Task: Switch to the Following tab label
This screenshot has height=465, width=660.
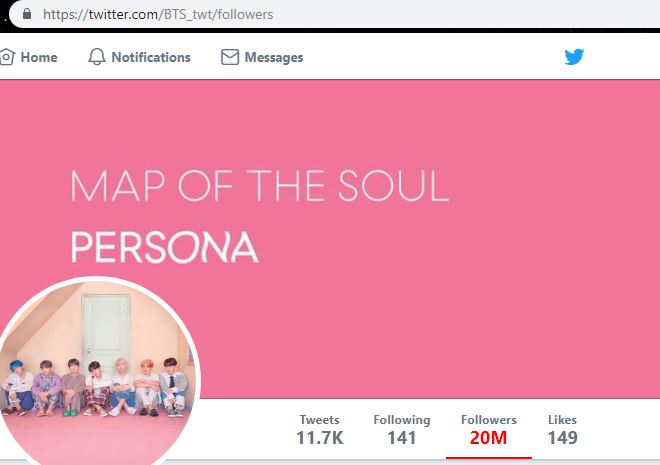Action: tap(402, 420)
